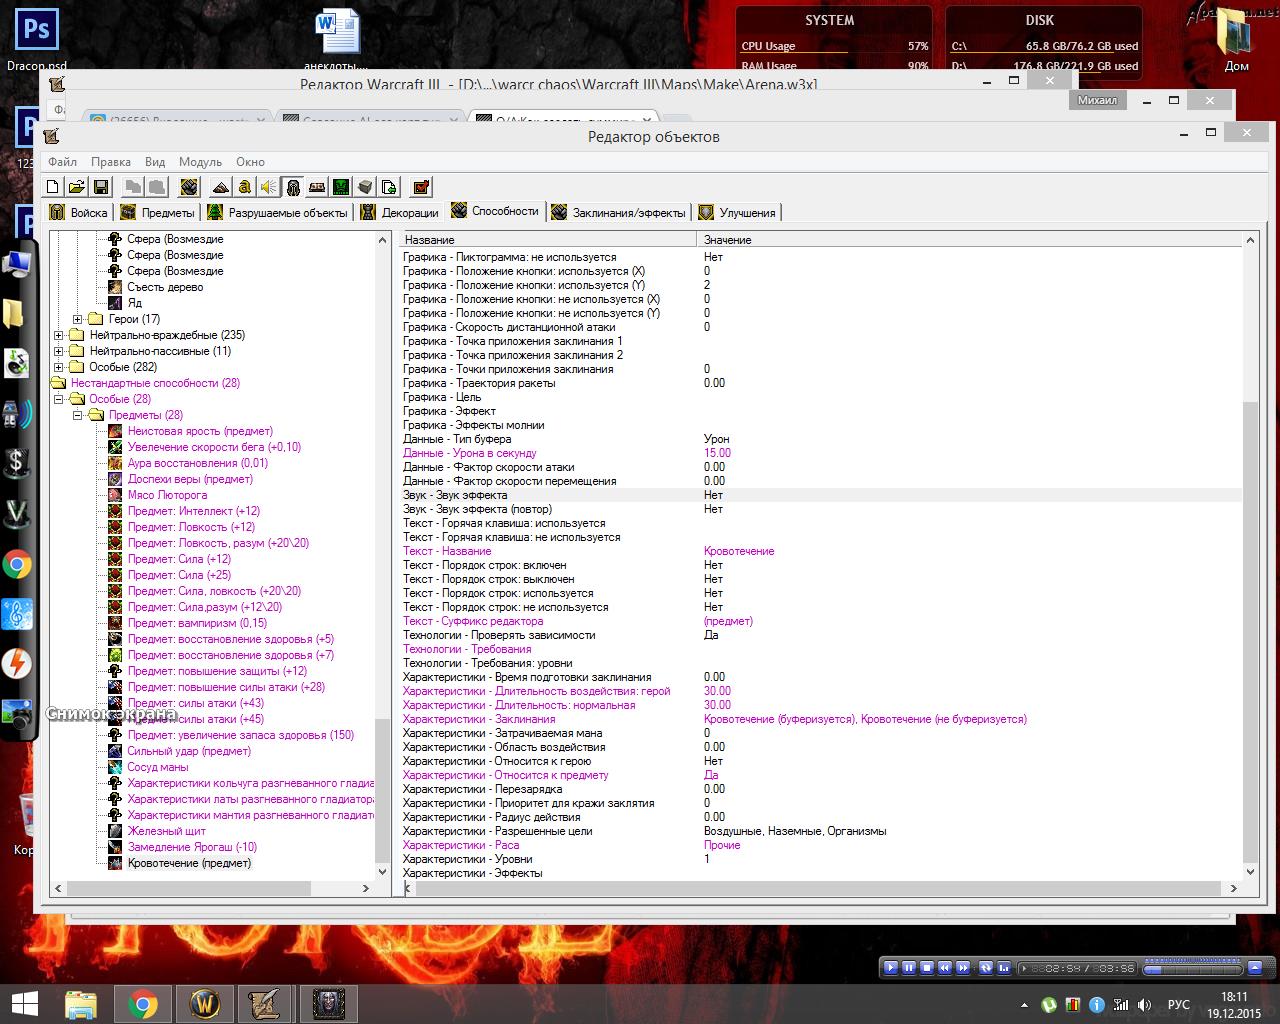Open the Правка menu
This screenshot has width=1280, height=1024.
(110, 161)
